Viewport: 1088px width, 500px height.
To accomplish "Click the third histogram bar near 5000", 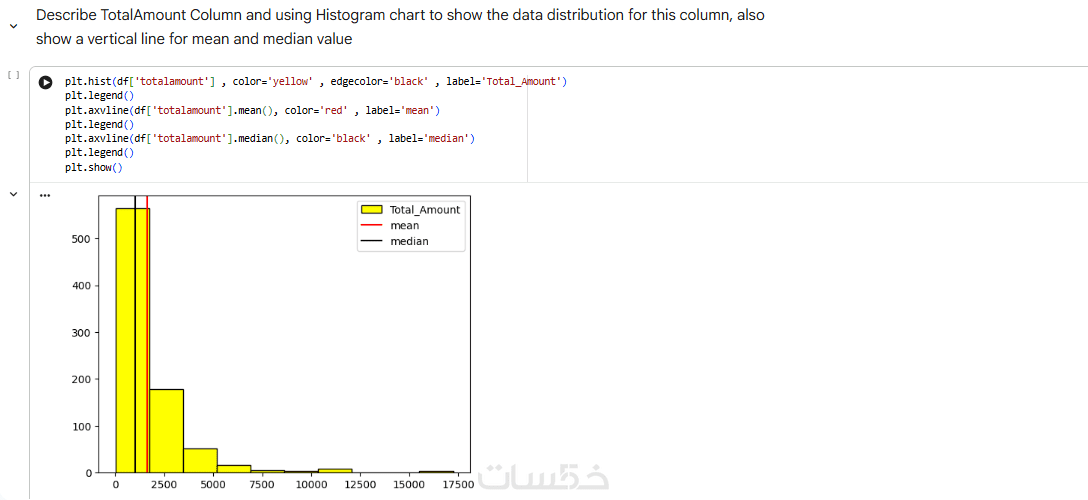I will click(200, 460).
